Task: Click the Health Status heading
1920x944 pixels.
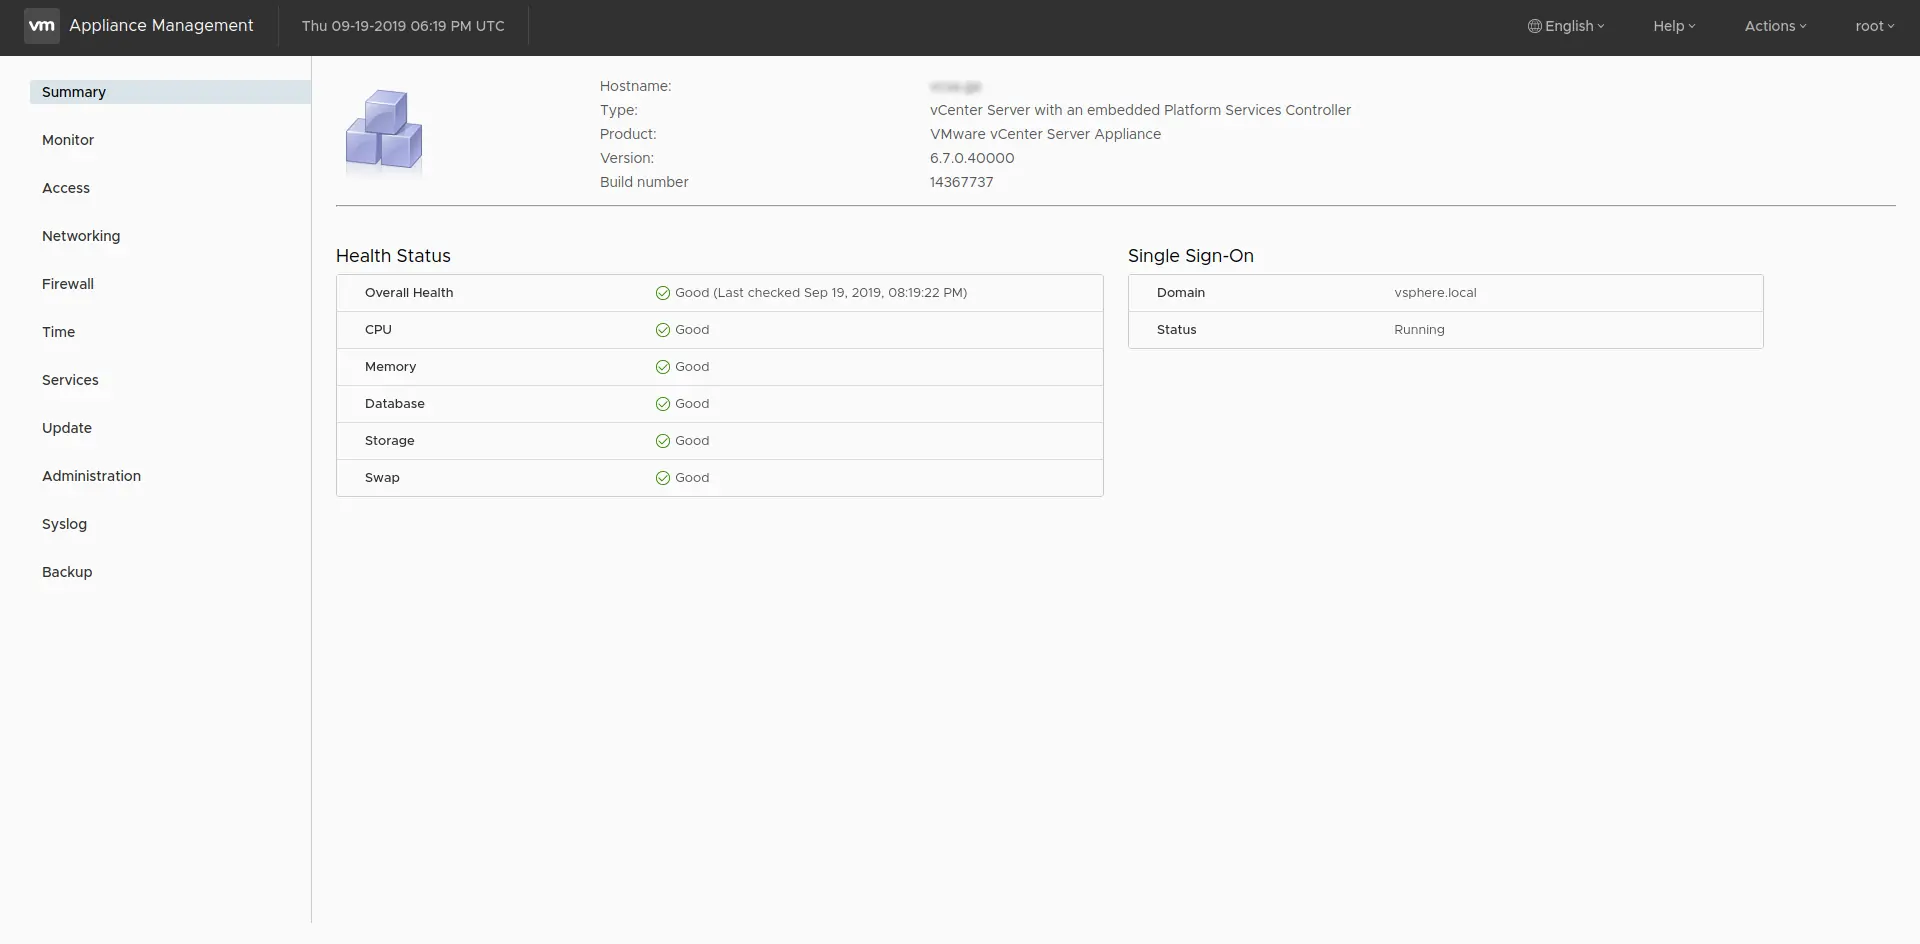Action: tap(393, 256)
